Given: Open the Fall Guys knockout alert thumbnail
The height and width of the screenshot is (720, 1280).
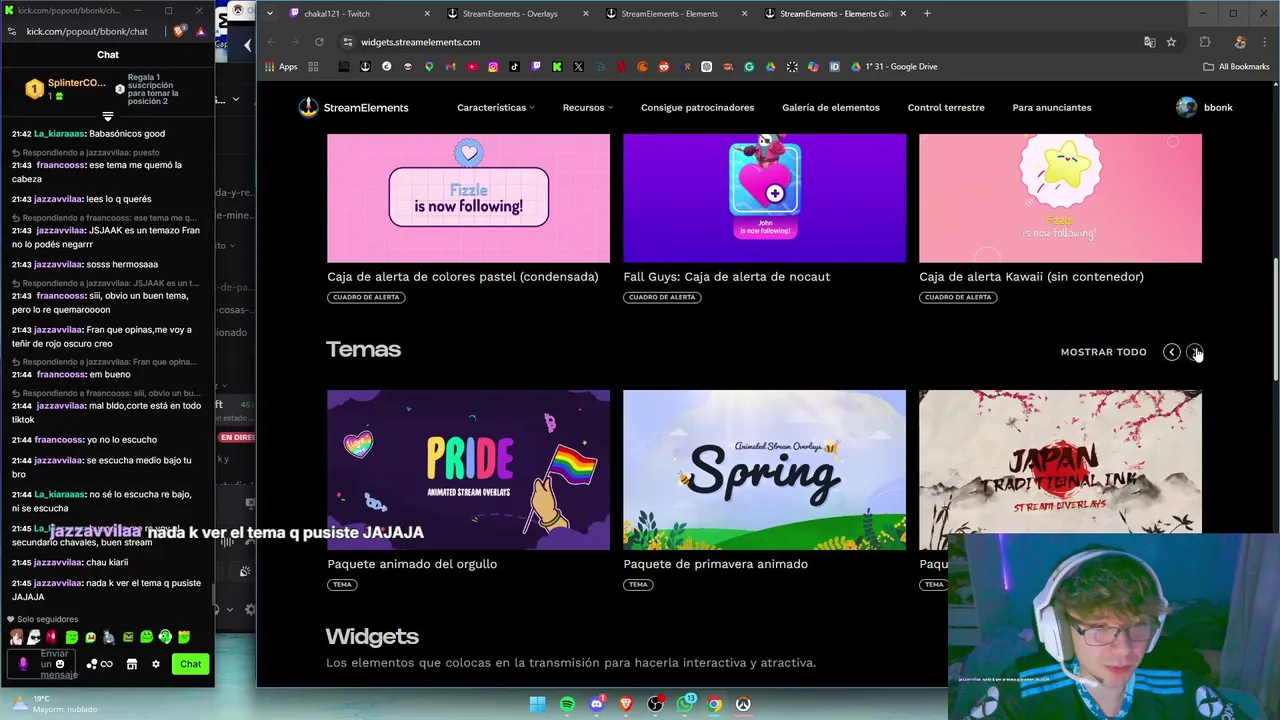Looking at the screenshot, I should coord(764,198).
